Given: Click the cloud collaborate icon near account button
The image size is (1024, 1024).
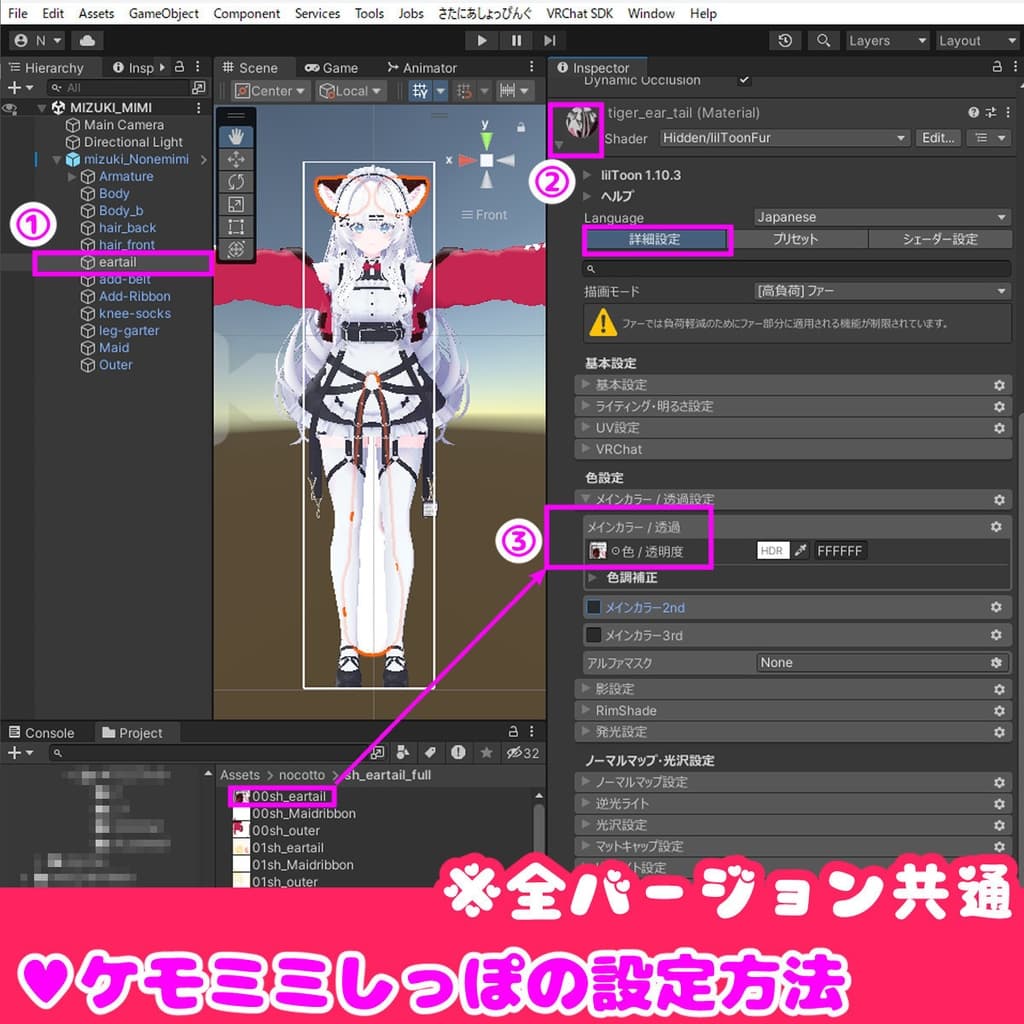Looking at the screenshot, I should point(85,39).
